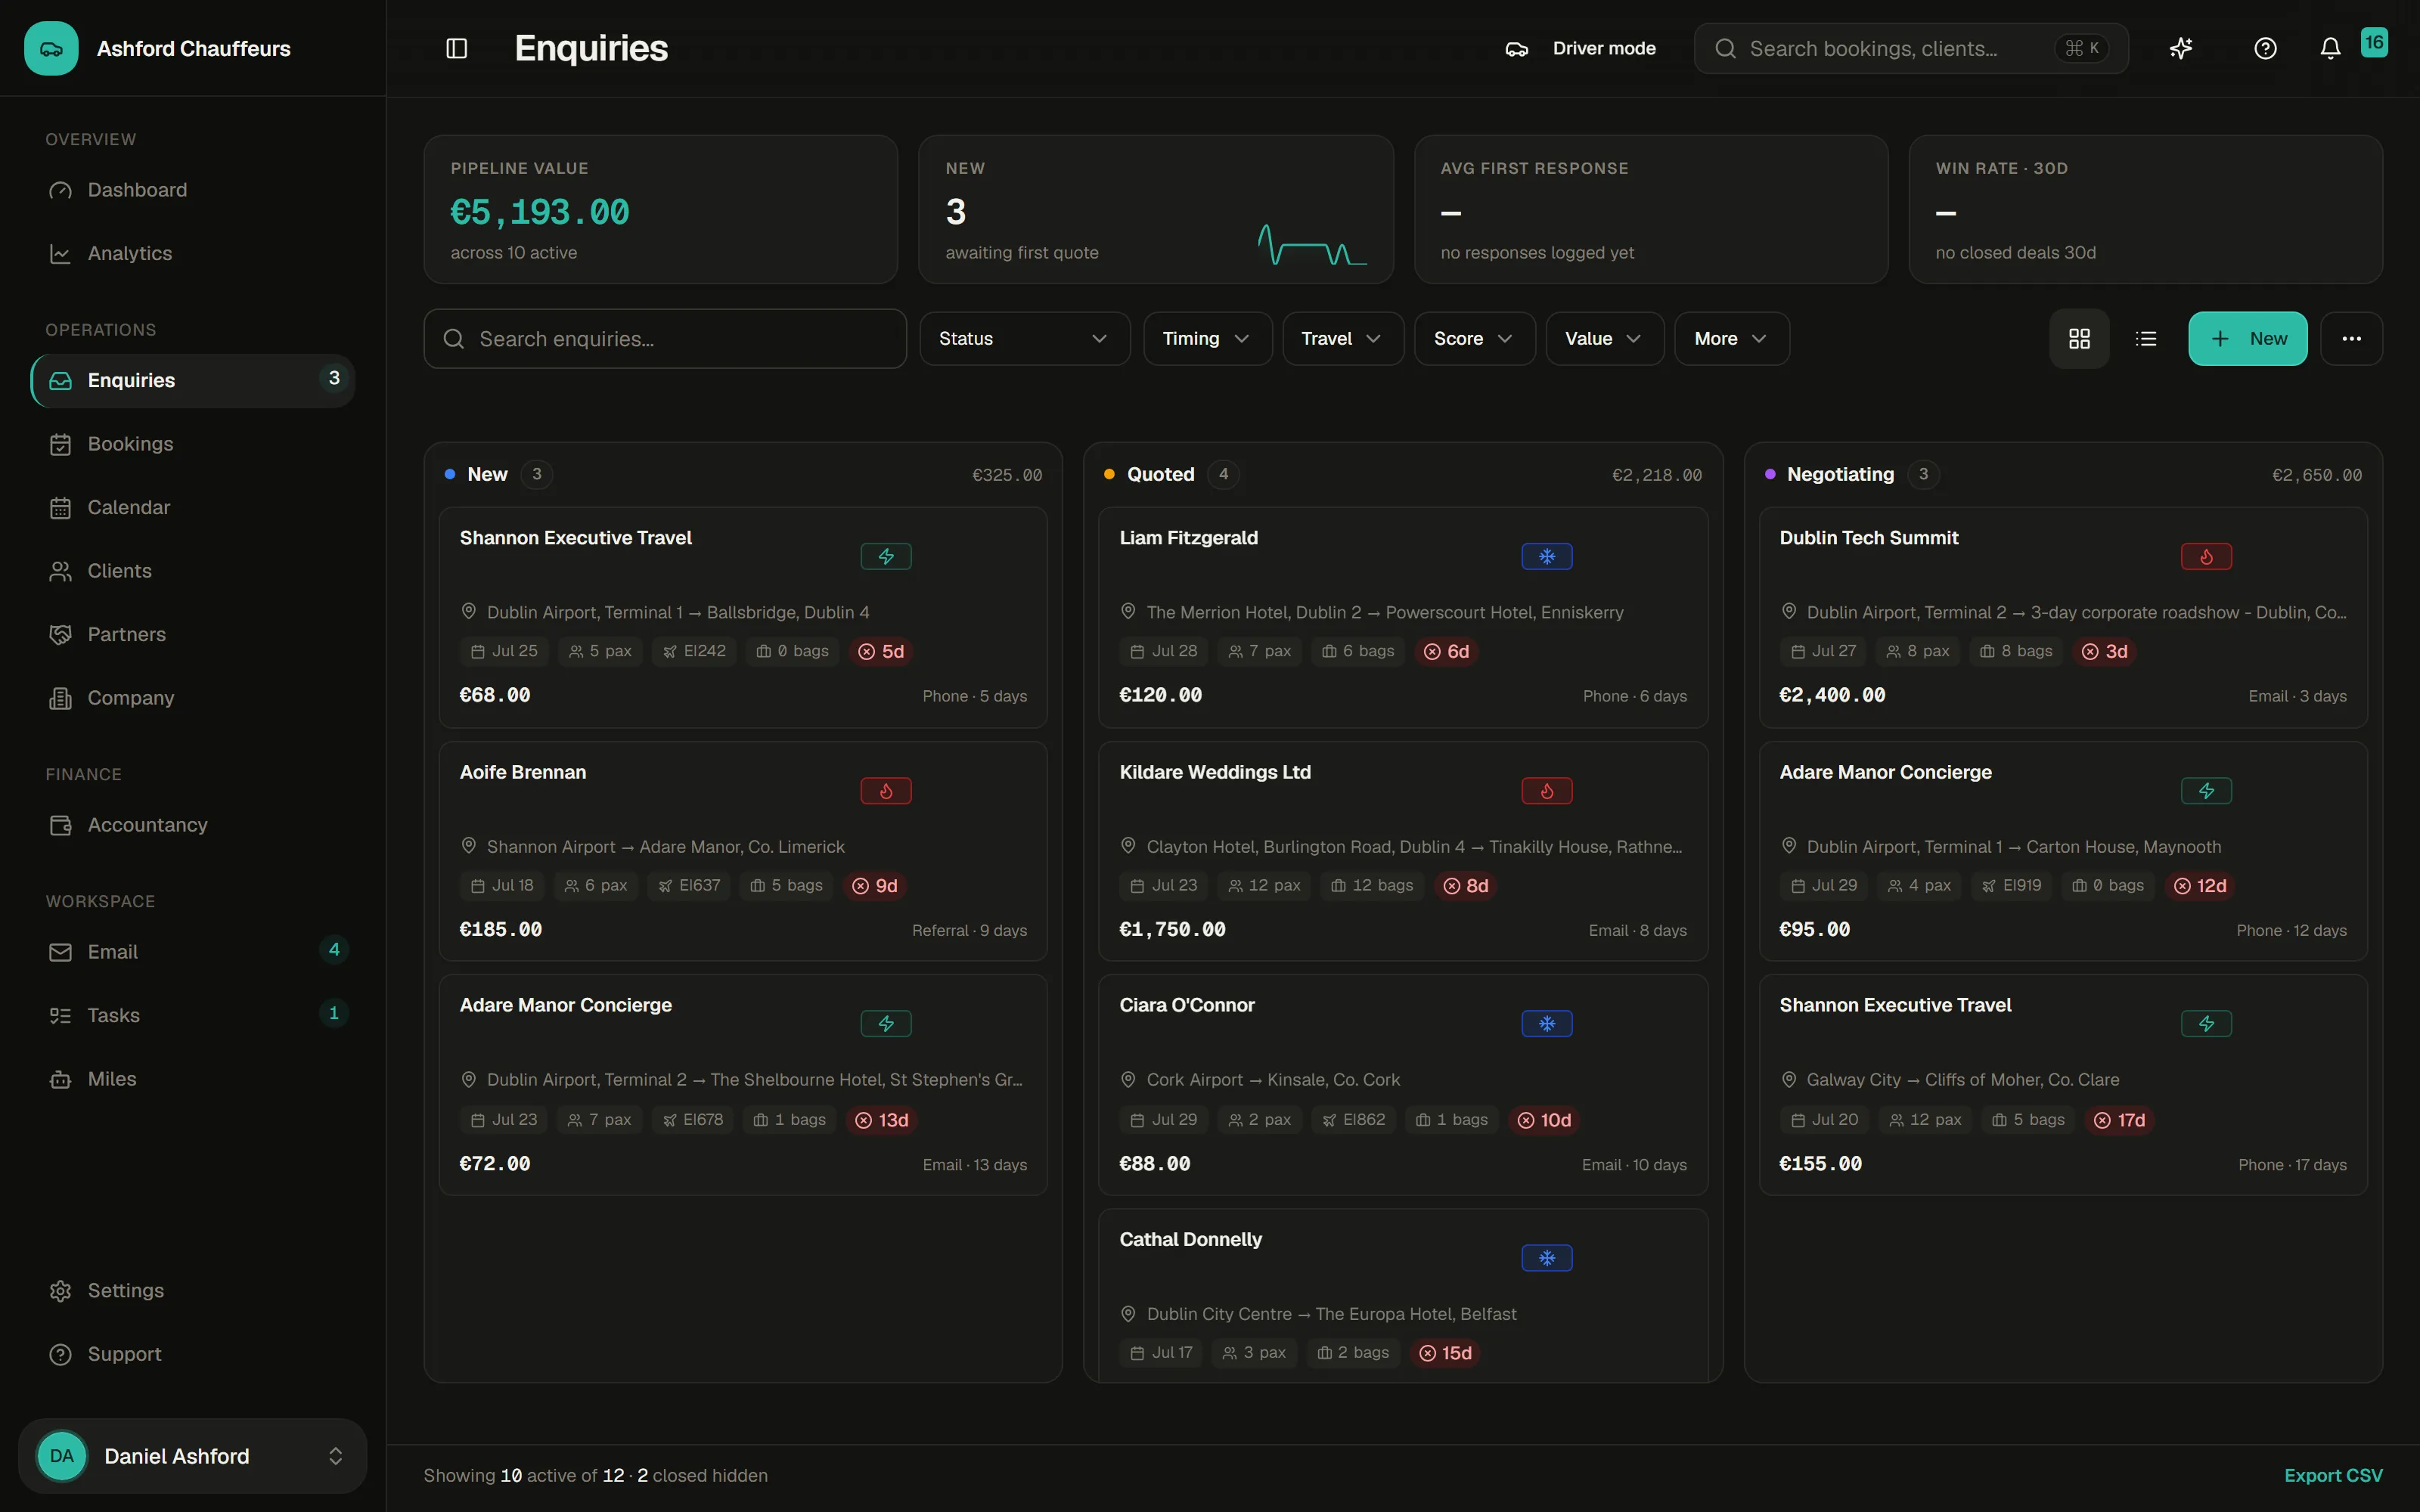This screenshot has width=2420, height=1512.
Task: Click the snowflake score badge on Liam Fitzgerald
Action: tap(1547, 556)
